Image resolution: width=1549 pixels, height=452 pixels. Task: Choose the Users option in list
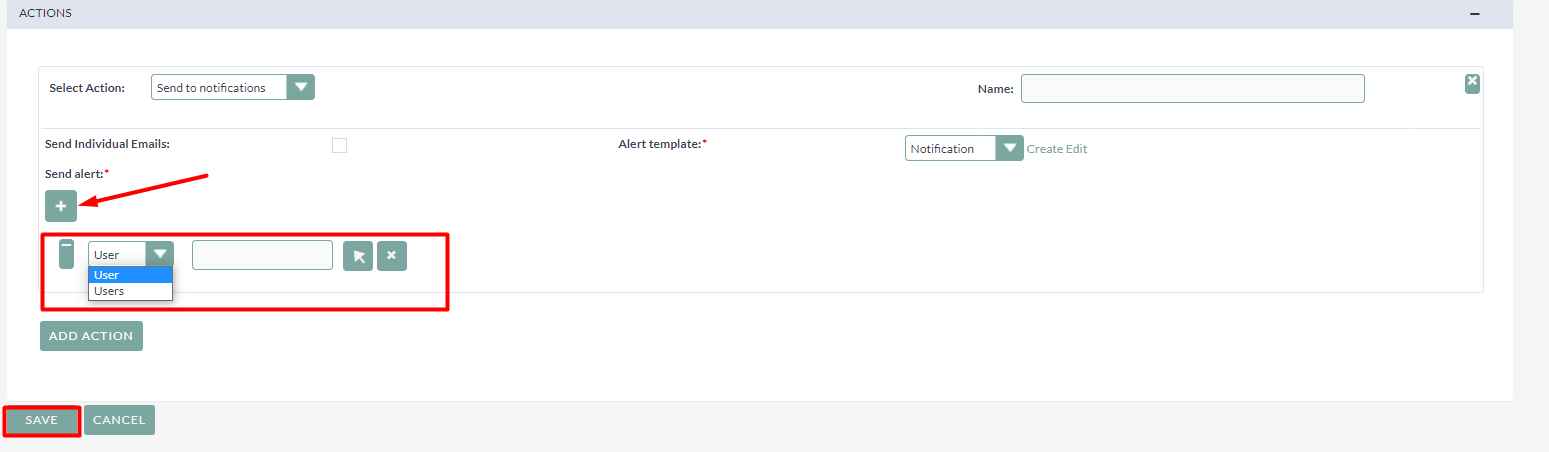point(130,291)
